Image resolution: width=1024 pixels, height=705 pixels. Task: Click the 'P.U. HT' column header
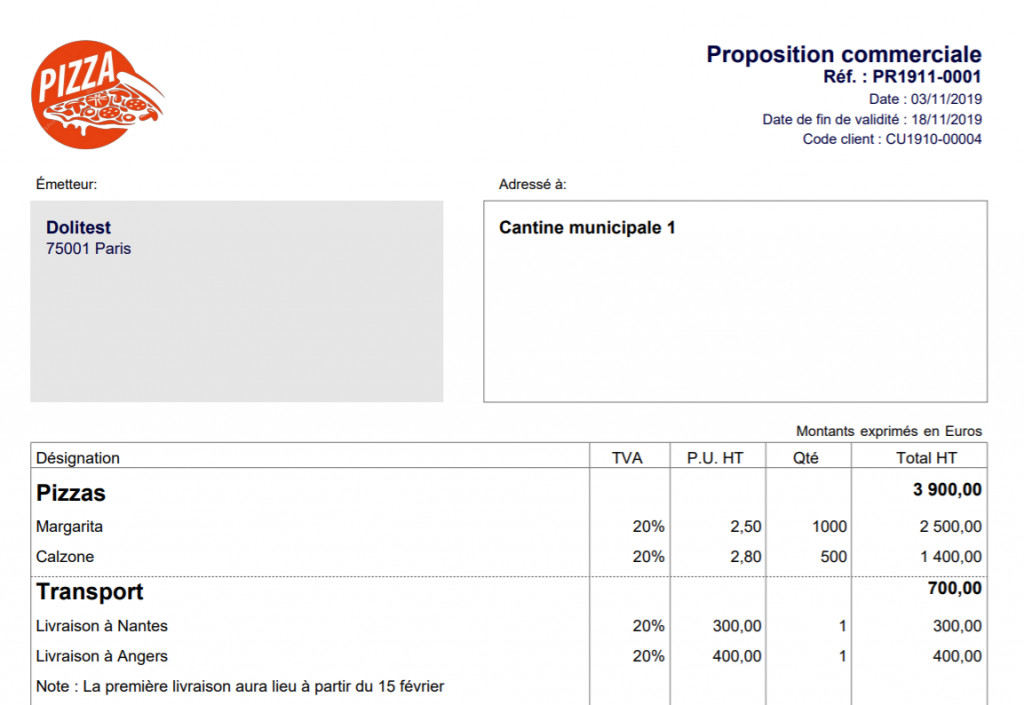(x=714, y=458)
